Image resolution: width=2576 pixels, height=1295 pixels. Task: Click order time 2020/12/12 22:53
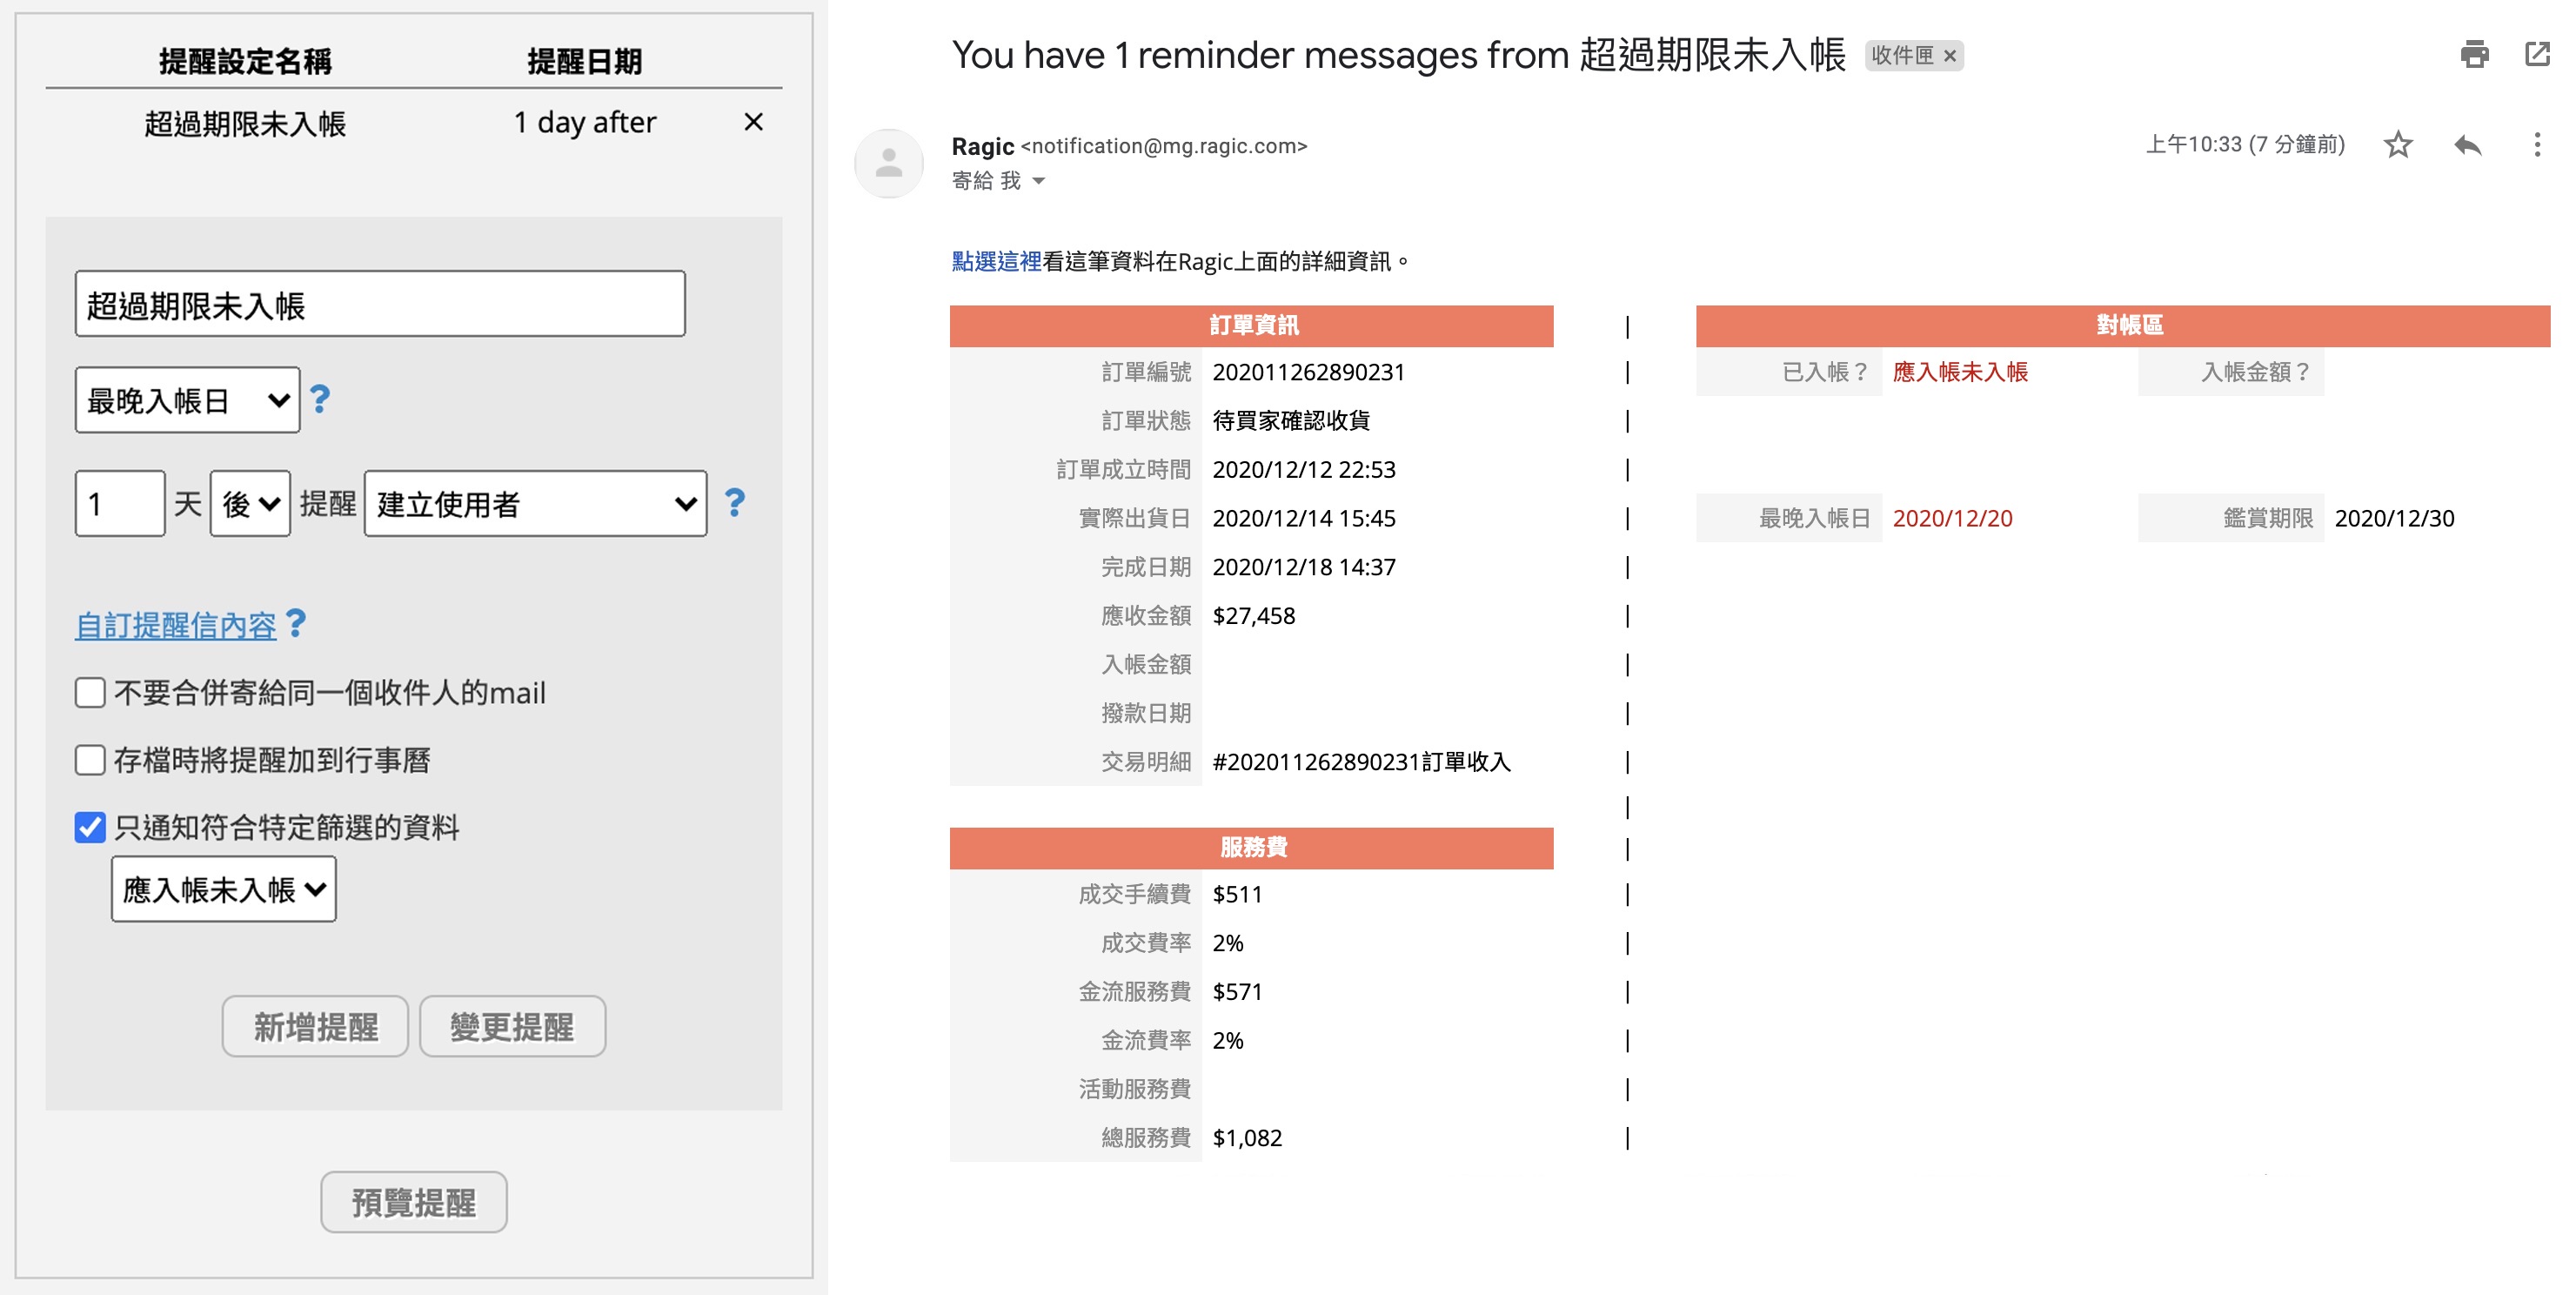(x=1304, y=469)
